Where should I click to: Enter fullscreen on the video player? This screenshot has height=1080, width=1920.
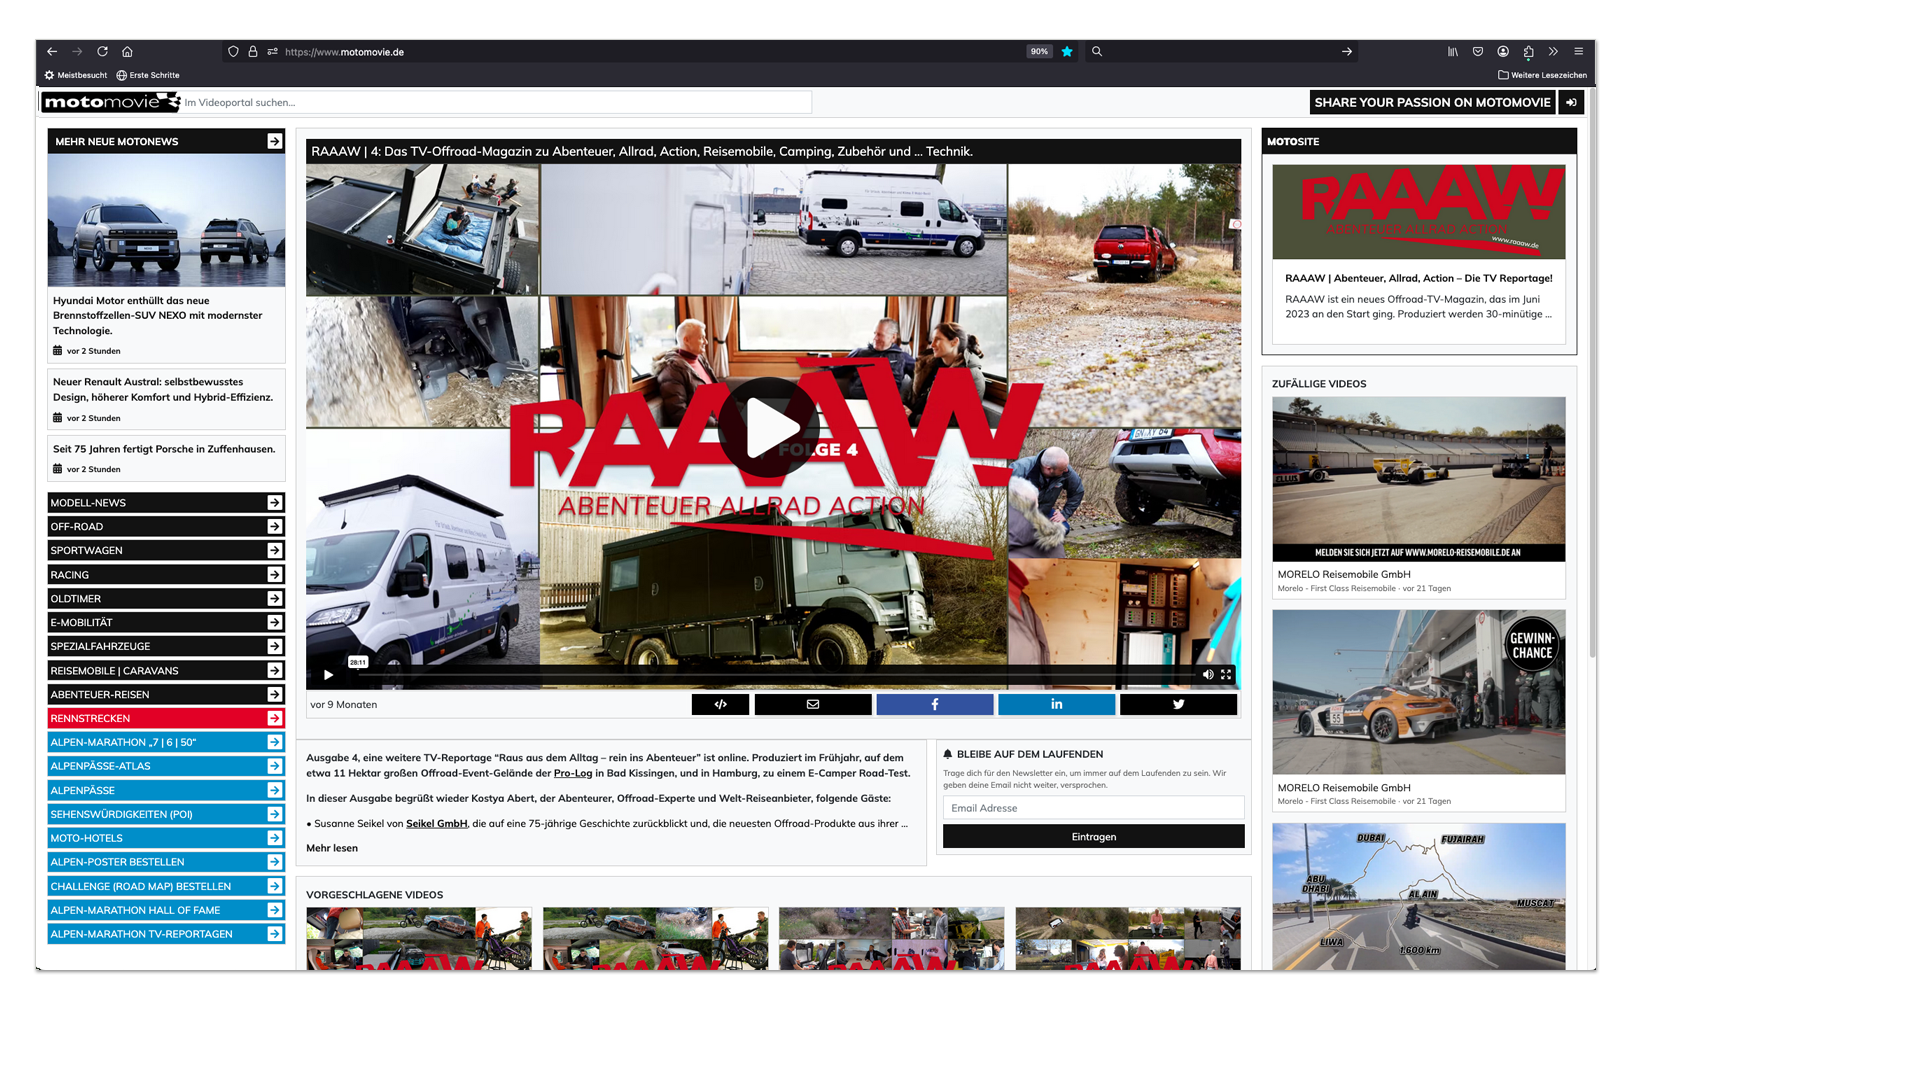(x=1226, y=675)
